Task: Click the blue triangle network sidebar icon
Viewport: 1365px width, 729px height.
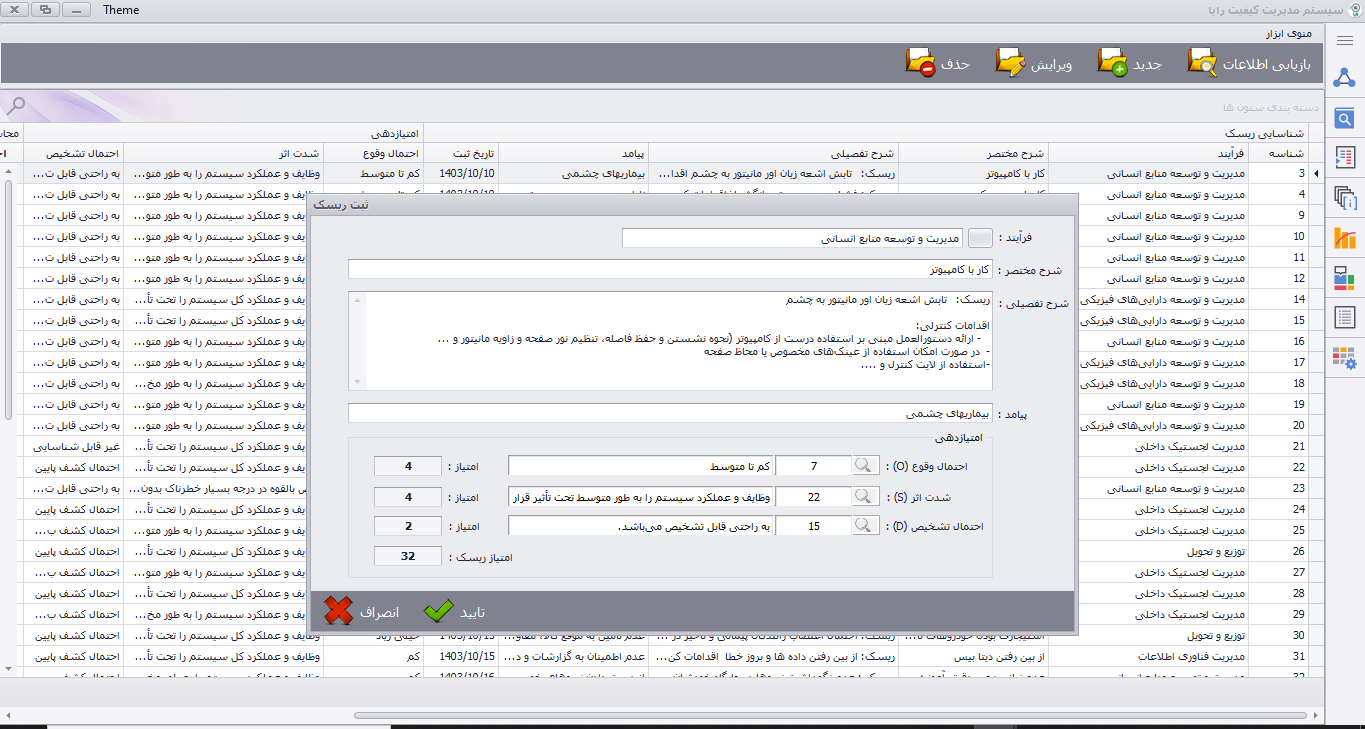Action: point(1345,79)
